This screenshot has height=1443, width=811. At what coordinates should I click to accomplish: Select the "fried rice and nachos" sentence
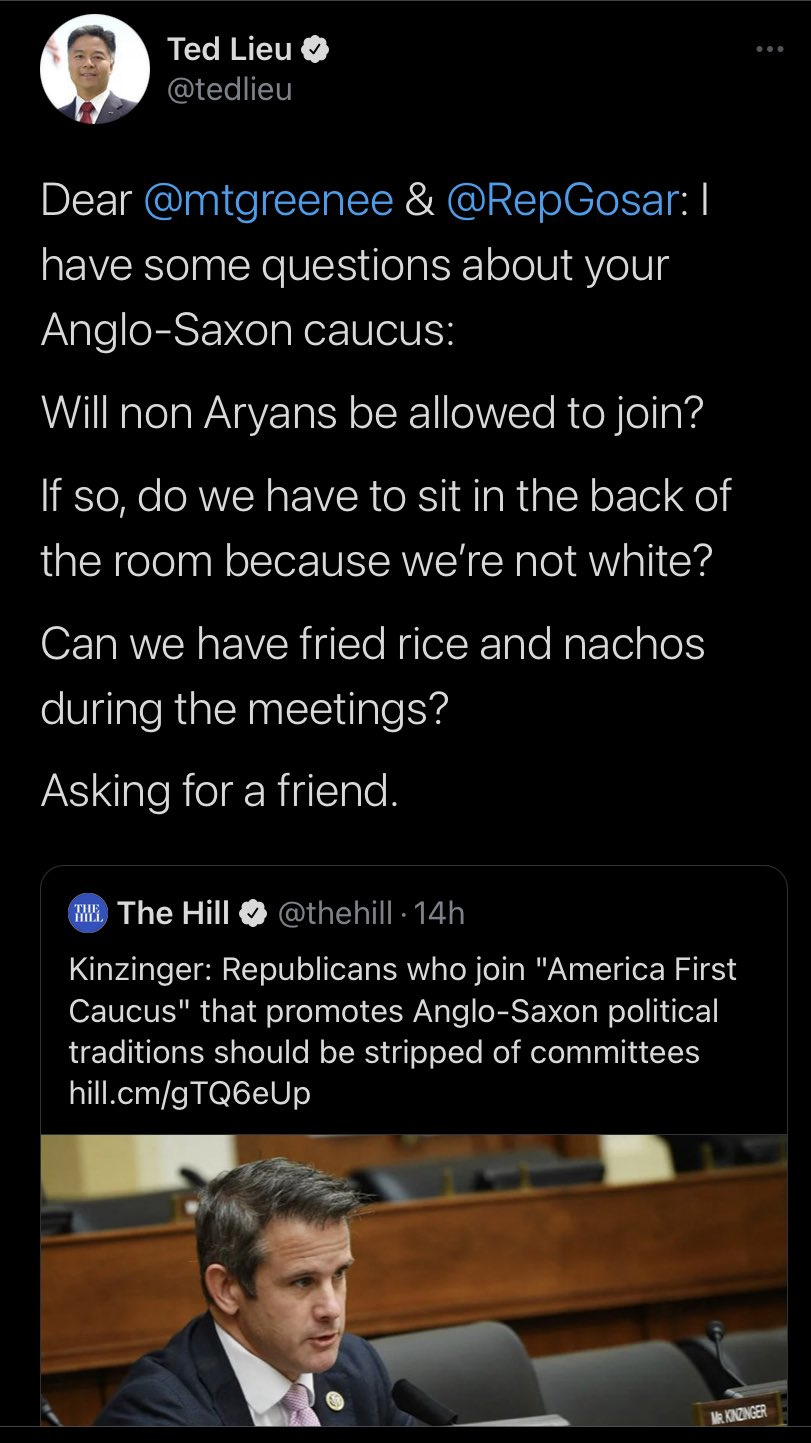coord(372,677)
